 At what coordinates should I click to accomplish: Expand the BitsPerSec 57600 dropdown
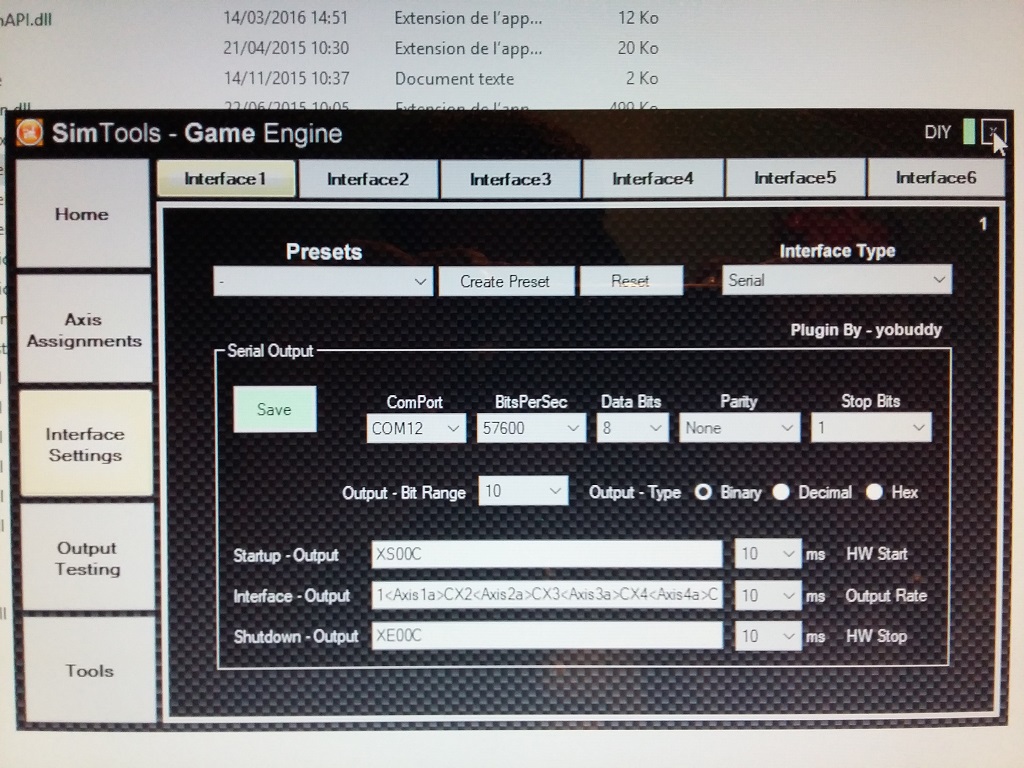coord(531,428)
